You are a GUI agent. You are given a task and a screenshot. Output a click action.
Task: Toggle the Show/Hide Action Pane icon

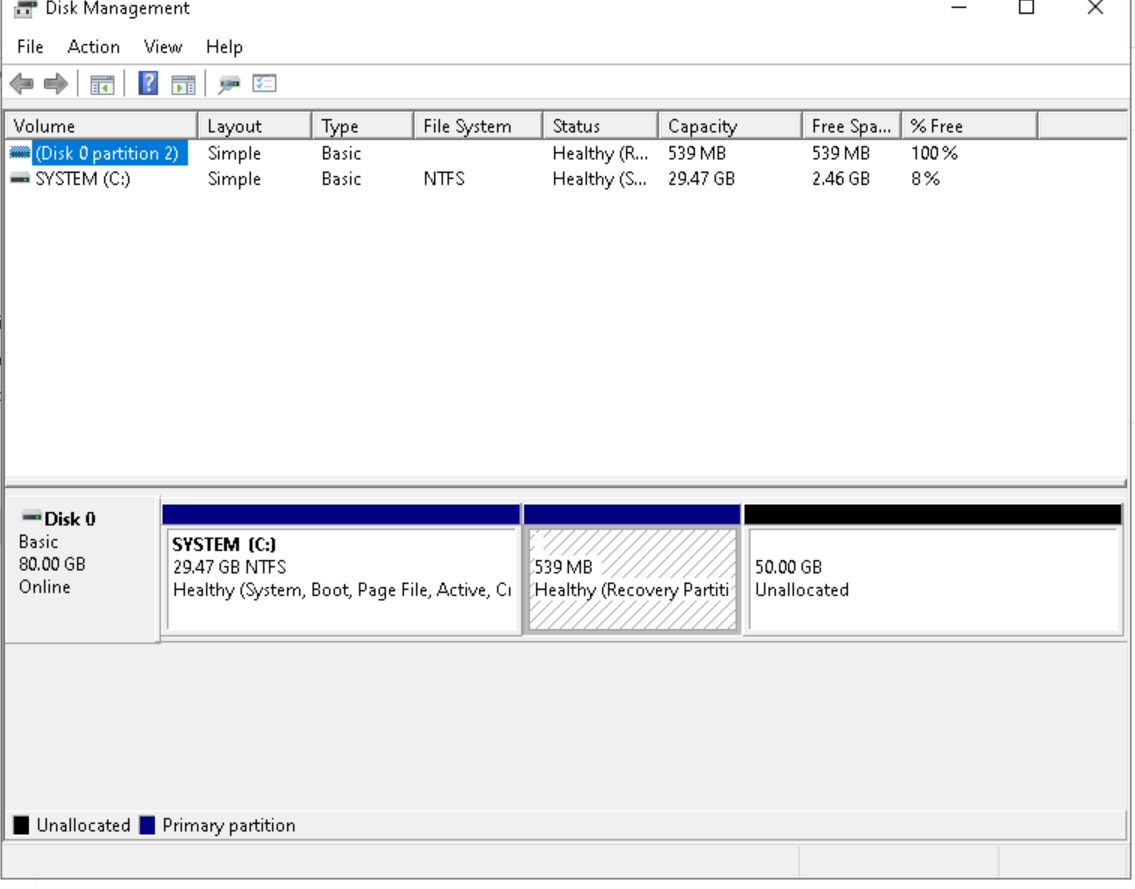(182, 85)
